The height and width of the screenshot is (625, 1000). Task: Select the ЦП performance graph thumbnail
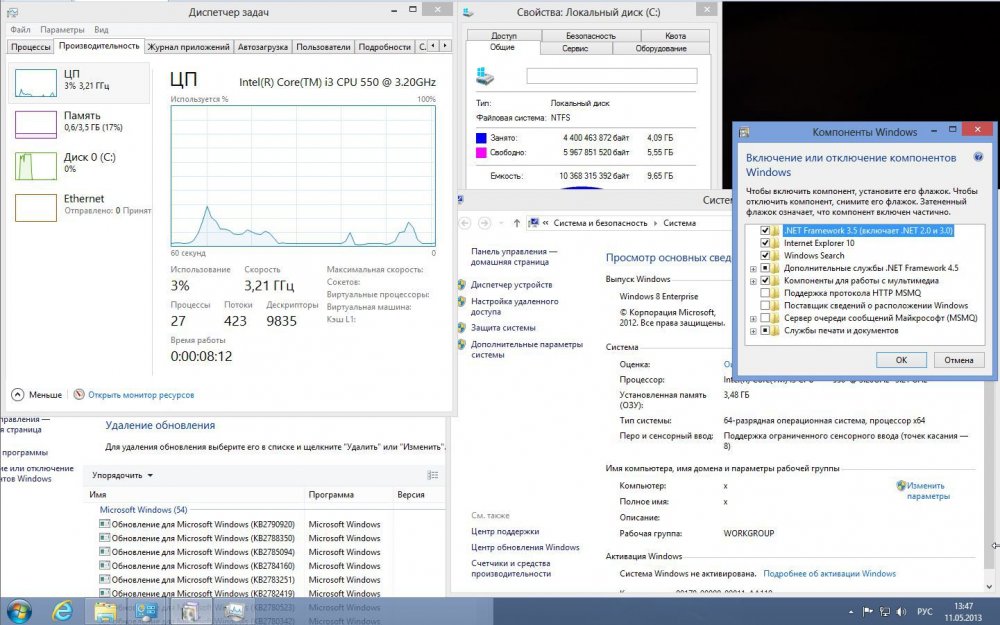pyautogui.click(x=36, y=83)
